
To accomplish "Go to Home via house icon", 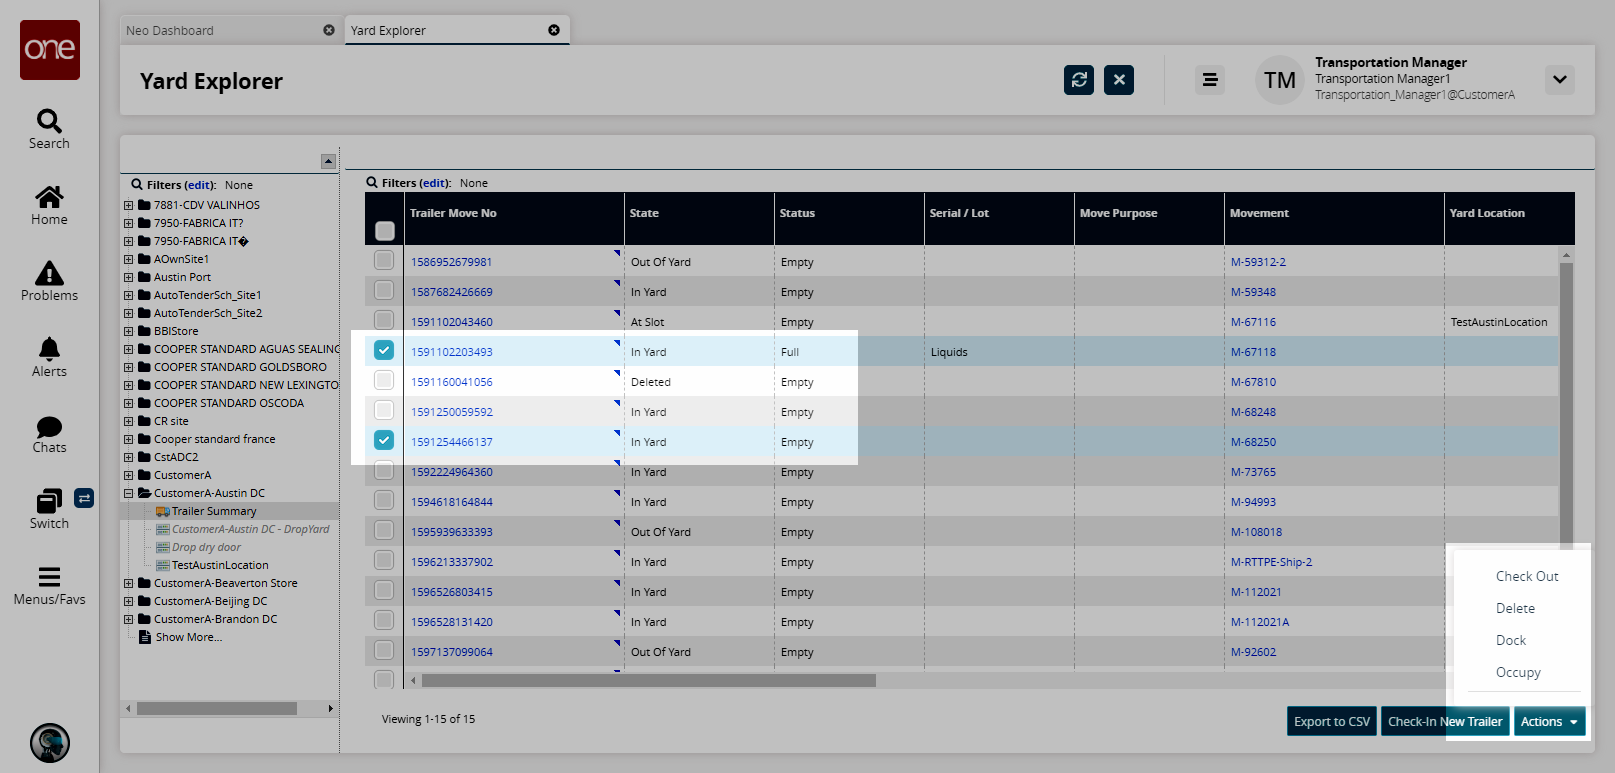I will (49, 197).
